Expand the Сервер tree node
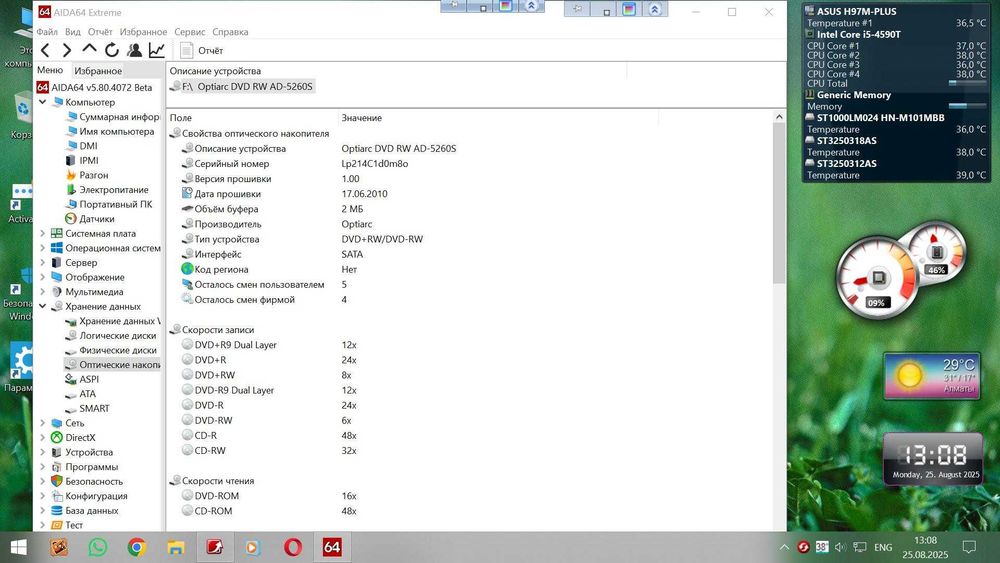This screenshot has width=1000, height=563. pos(43,263)
